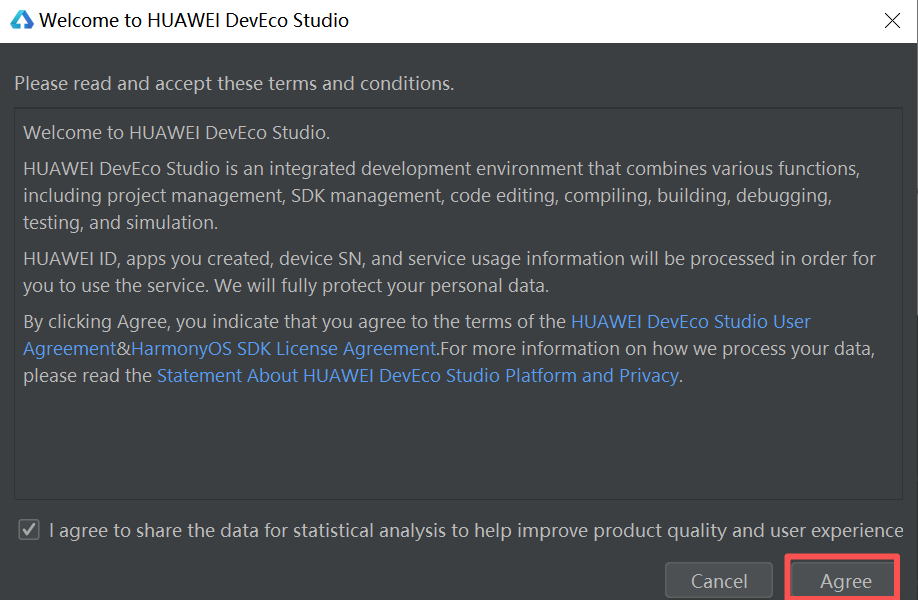The height and width of the screenshot is (600, 918).
Task: Click the DevEco Studio logo icon
Action: coord(22,20)
